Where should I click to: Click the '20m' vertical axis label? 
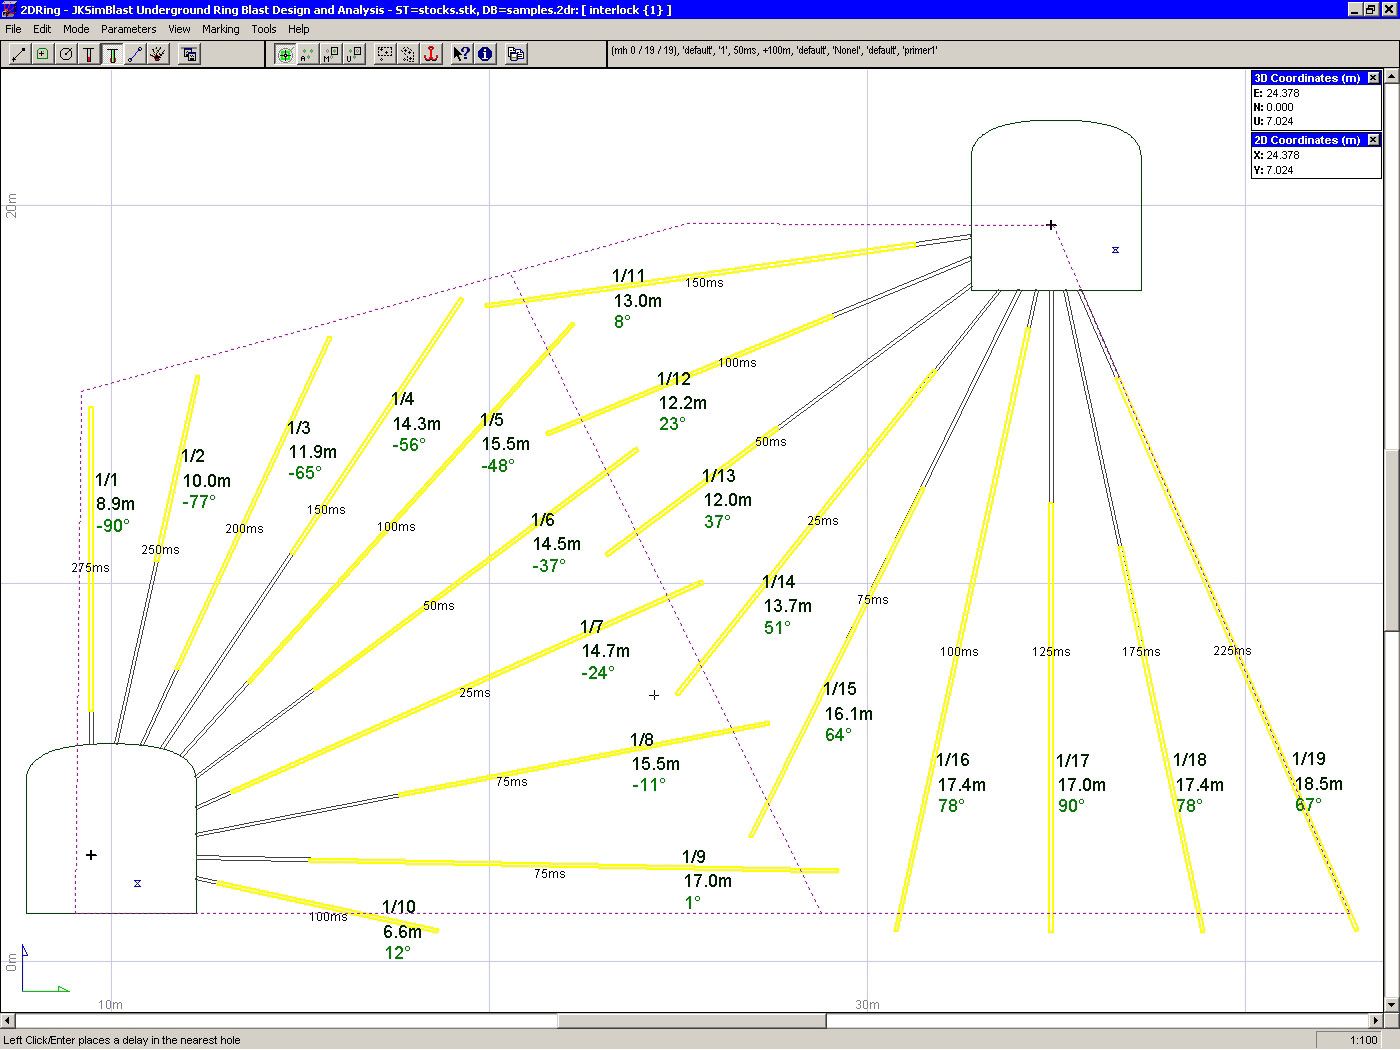(12, 205)
